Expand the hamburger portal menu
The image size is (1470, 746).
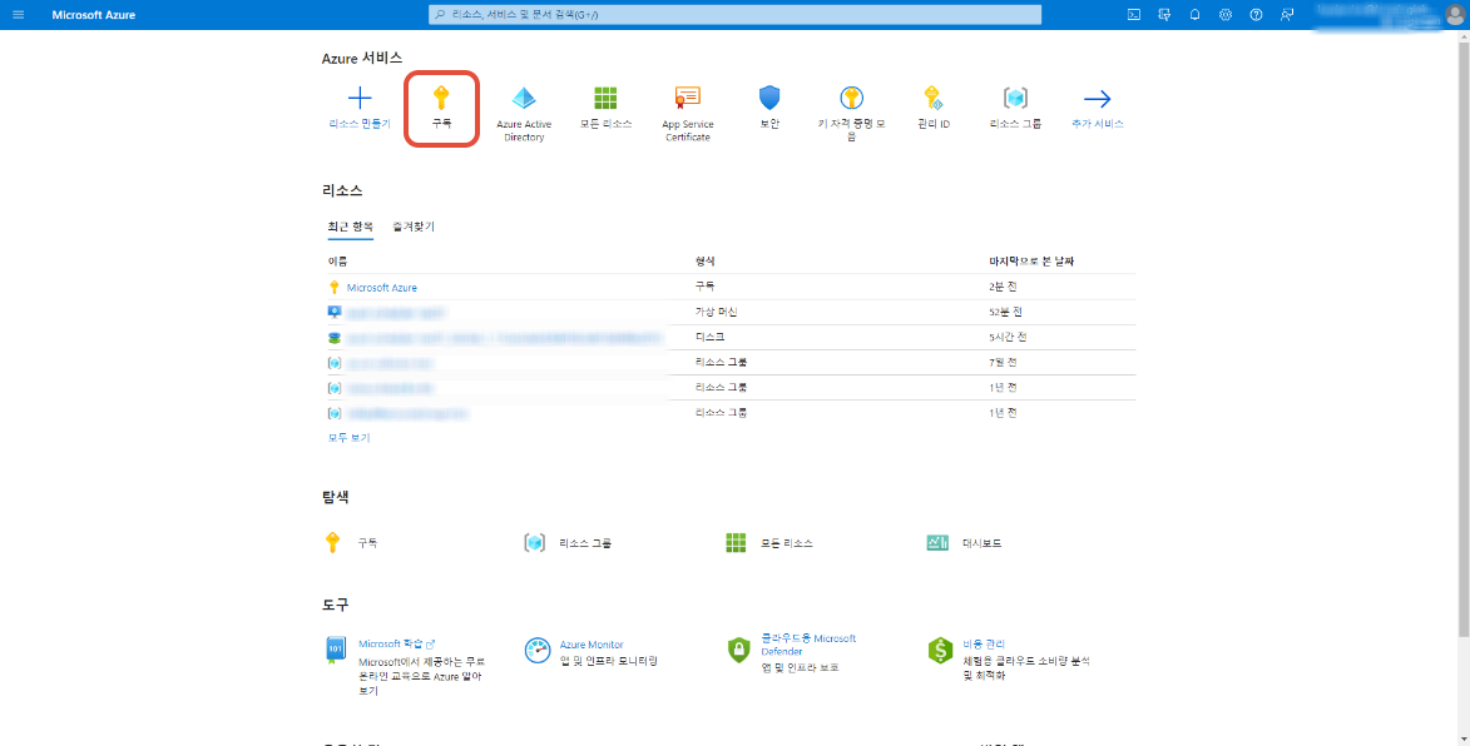[18, 15]
